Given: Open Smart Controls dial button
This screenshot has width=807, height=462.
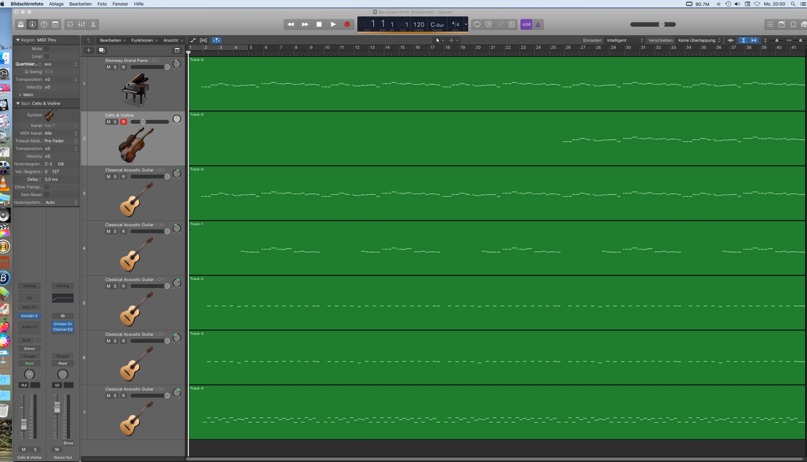Looking at the screenshot, I should click(70, 24).
